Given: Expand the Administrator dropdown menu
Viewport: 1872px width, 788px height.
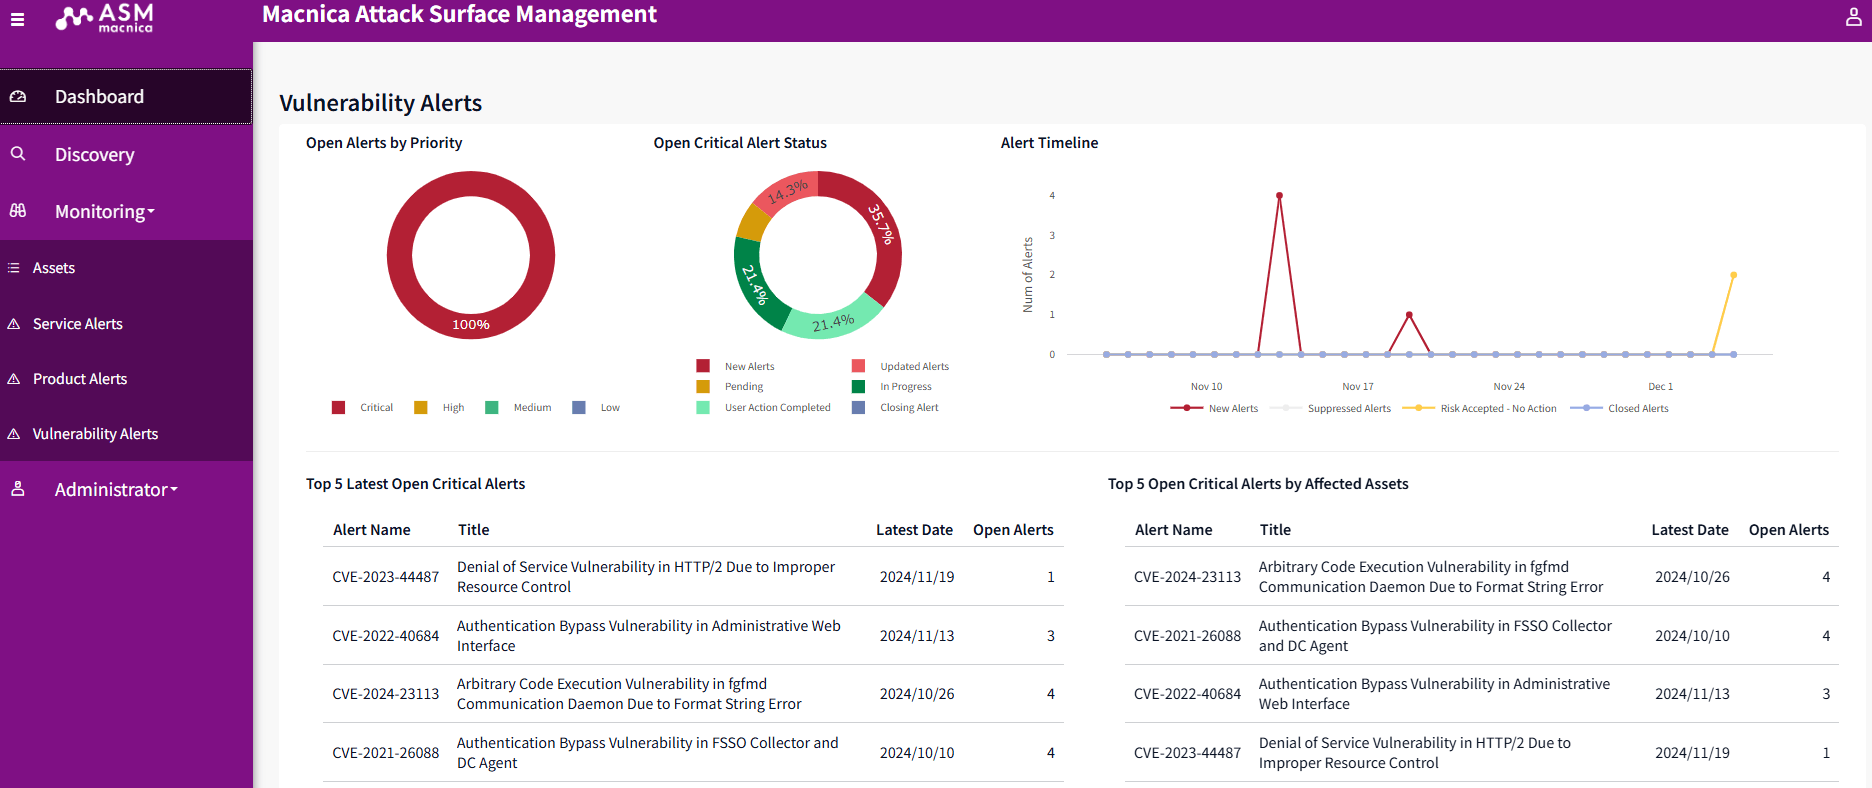Looking at the screenshot, I should click(115, 490).
